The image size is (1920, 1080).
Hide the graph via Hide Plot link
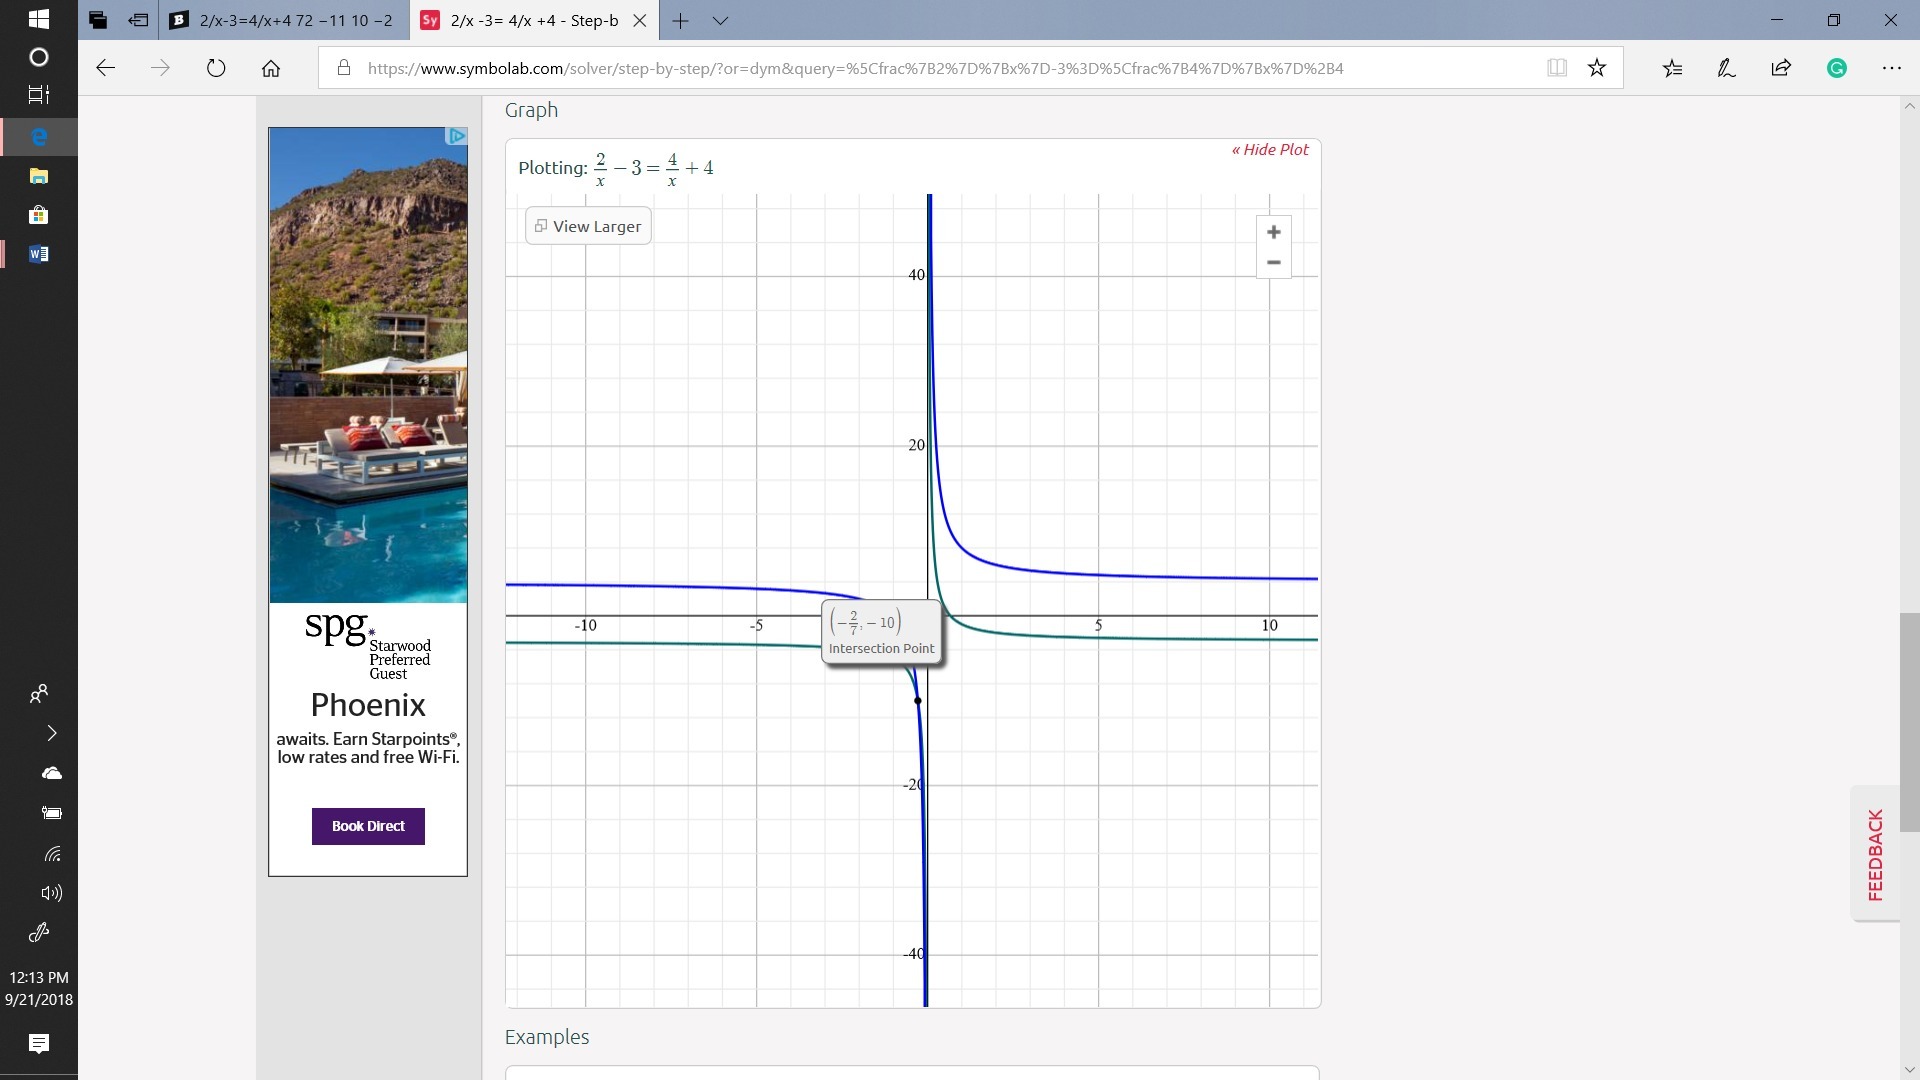[x=1270, y=150]
